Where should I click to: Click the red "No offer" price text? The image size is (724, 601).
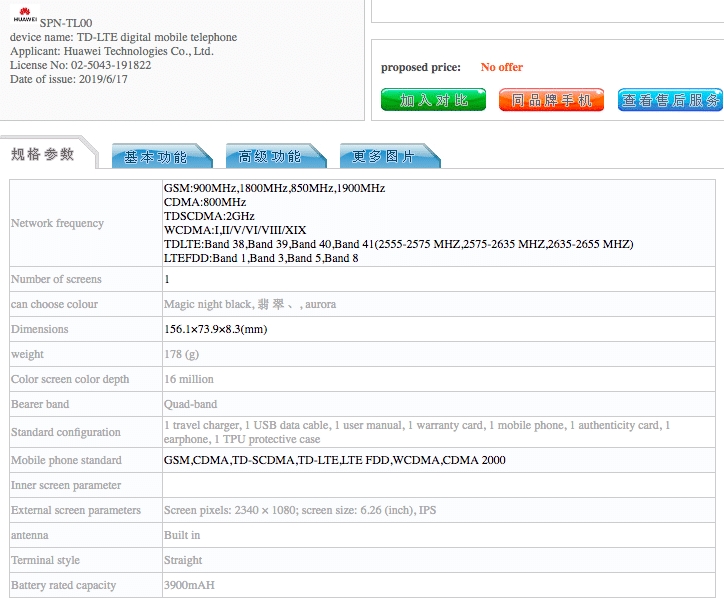point(501,67)
